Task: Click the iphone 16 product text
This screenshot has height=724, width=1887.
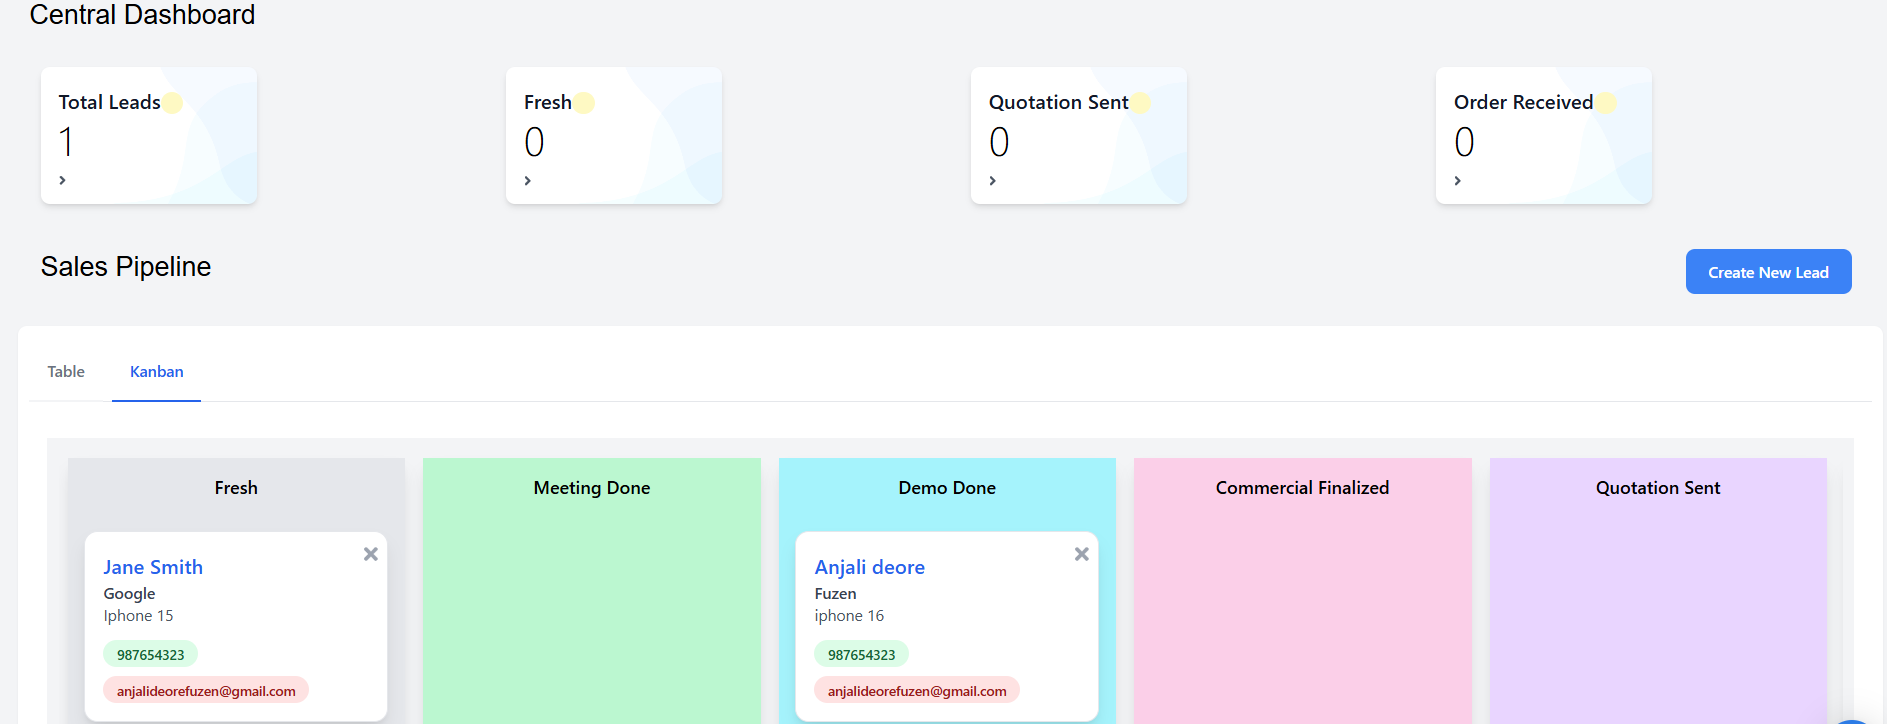Action: coord(849,616)
